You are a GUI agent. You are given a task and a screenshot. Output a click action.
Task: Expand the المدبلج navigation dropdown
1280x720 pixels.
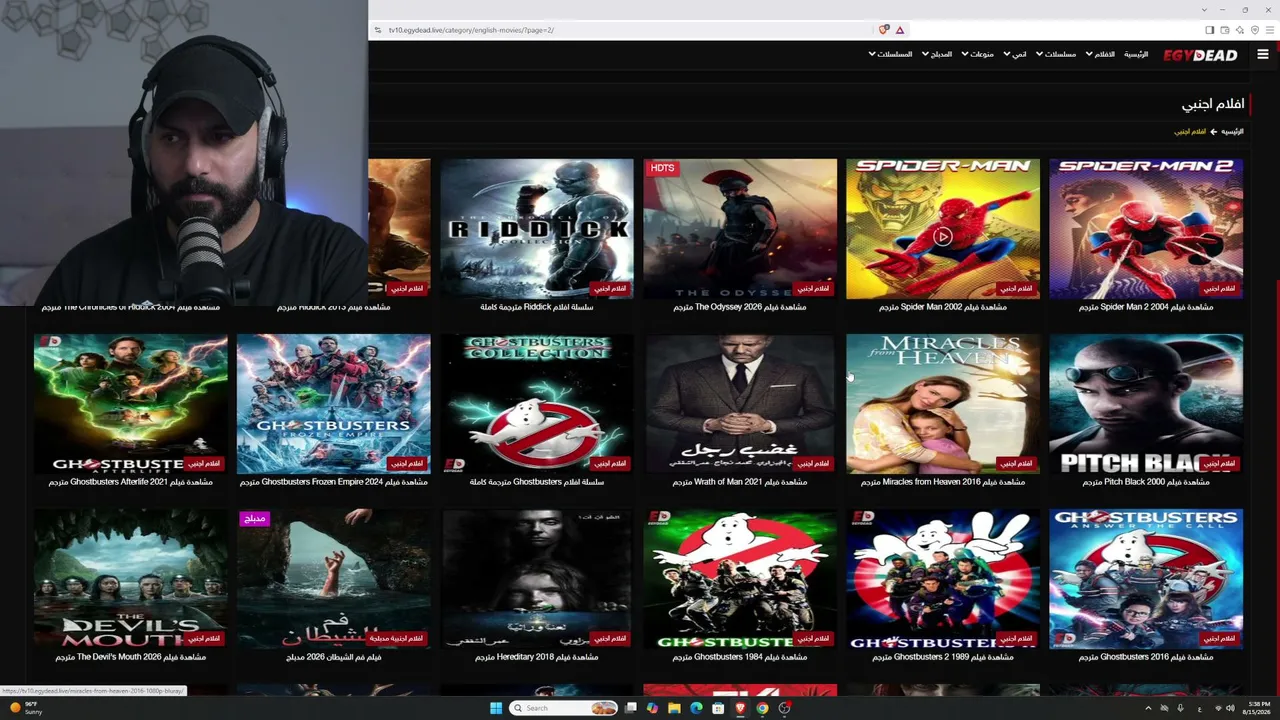(937, 54)
